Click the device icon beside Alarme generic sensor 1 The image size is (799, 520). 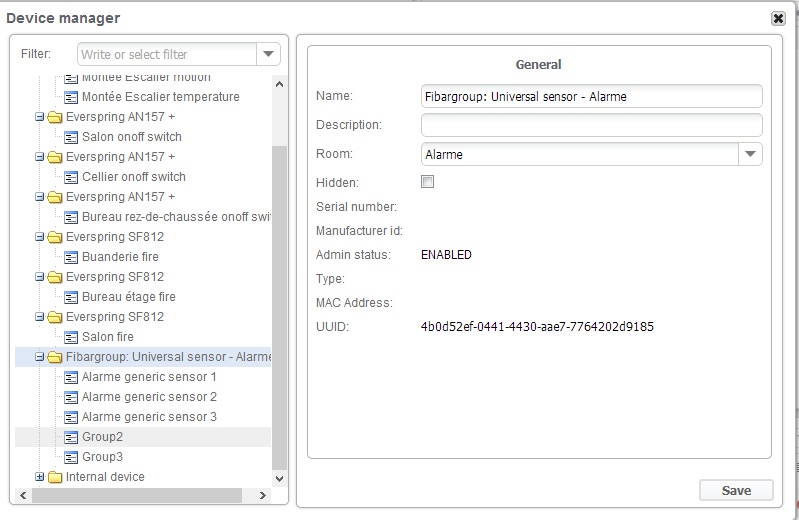click(71, 377)
